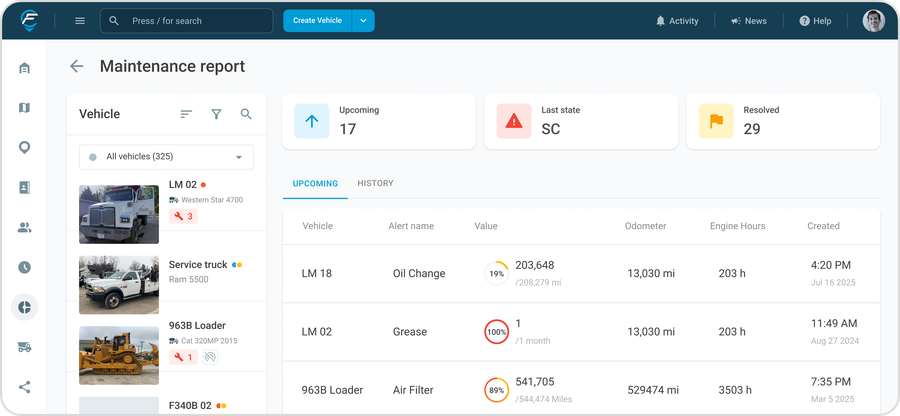Click the Resolved flag icon
The width and height of the screenshot is (900, 416).
pos(716,121)
